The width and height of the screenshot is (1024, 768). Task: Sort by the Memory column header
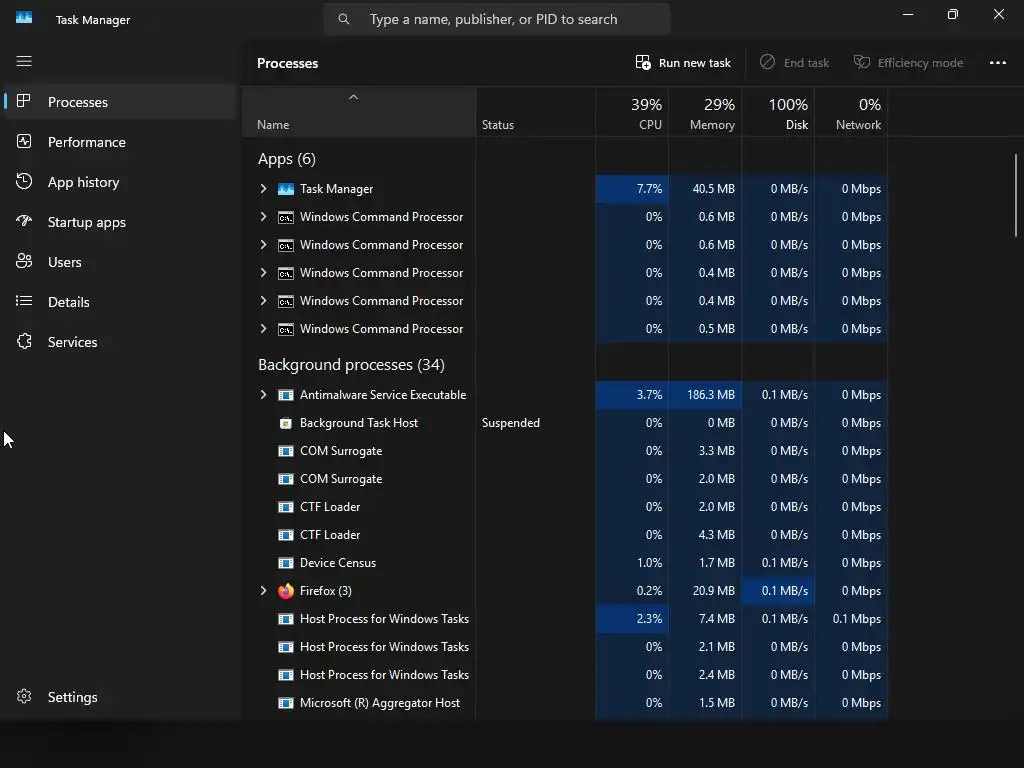coord(705,113)
